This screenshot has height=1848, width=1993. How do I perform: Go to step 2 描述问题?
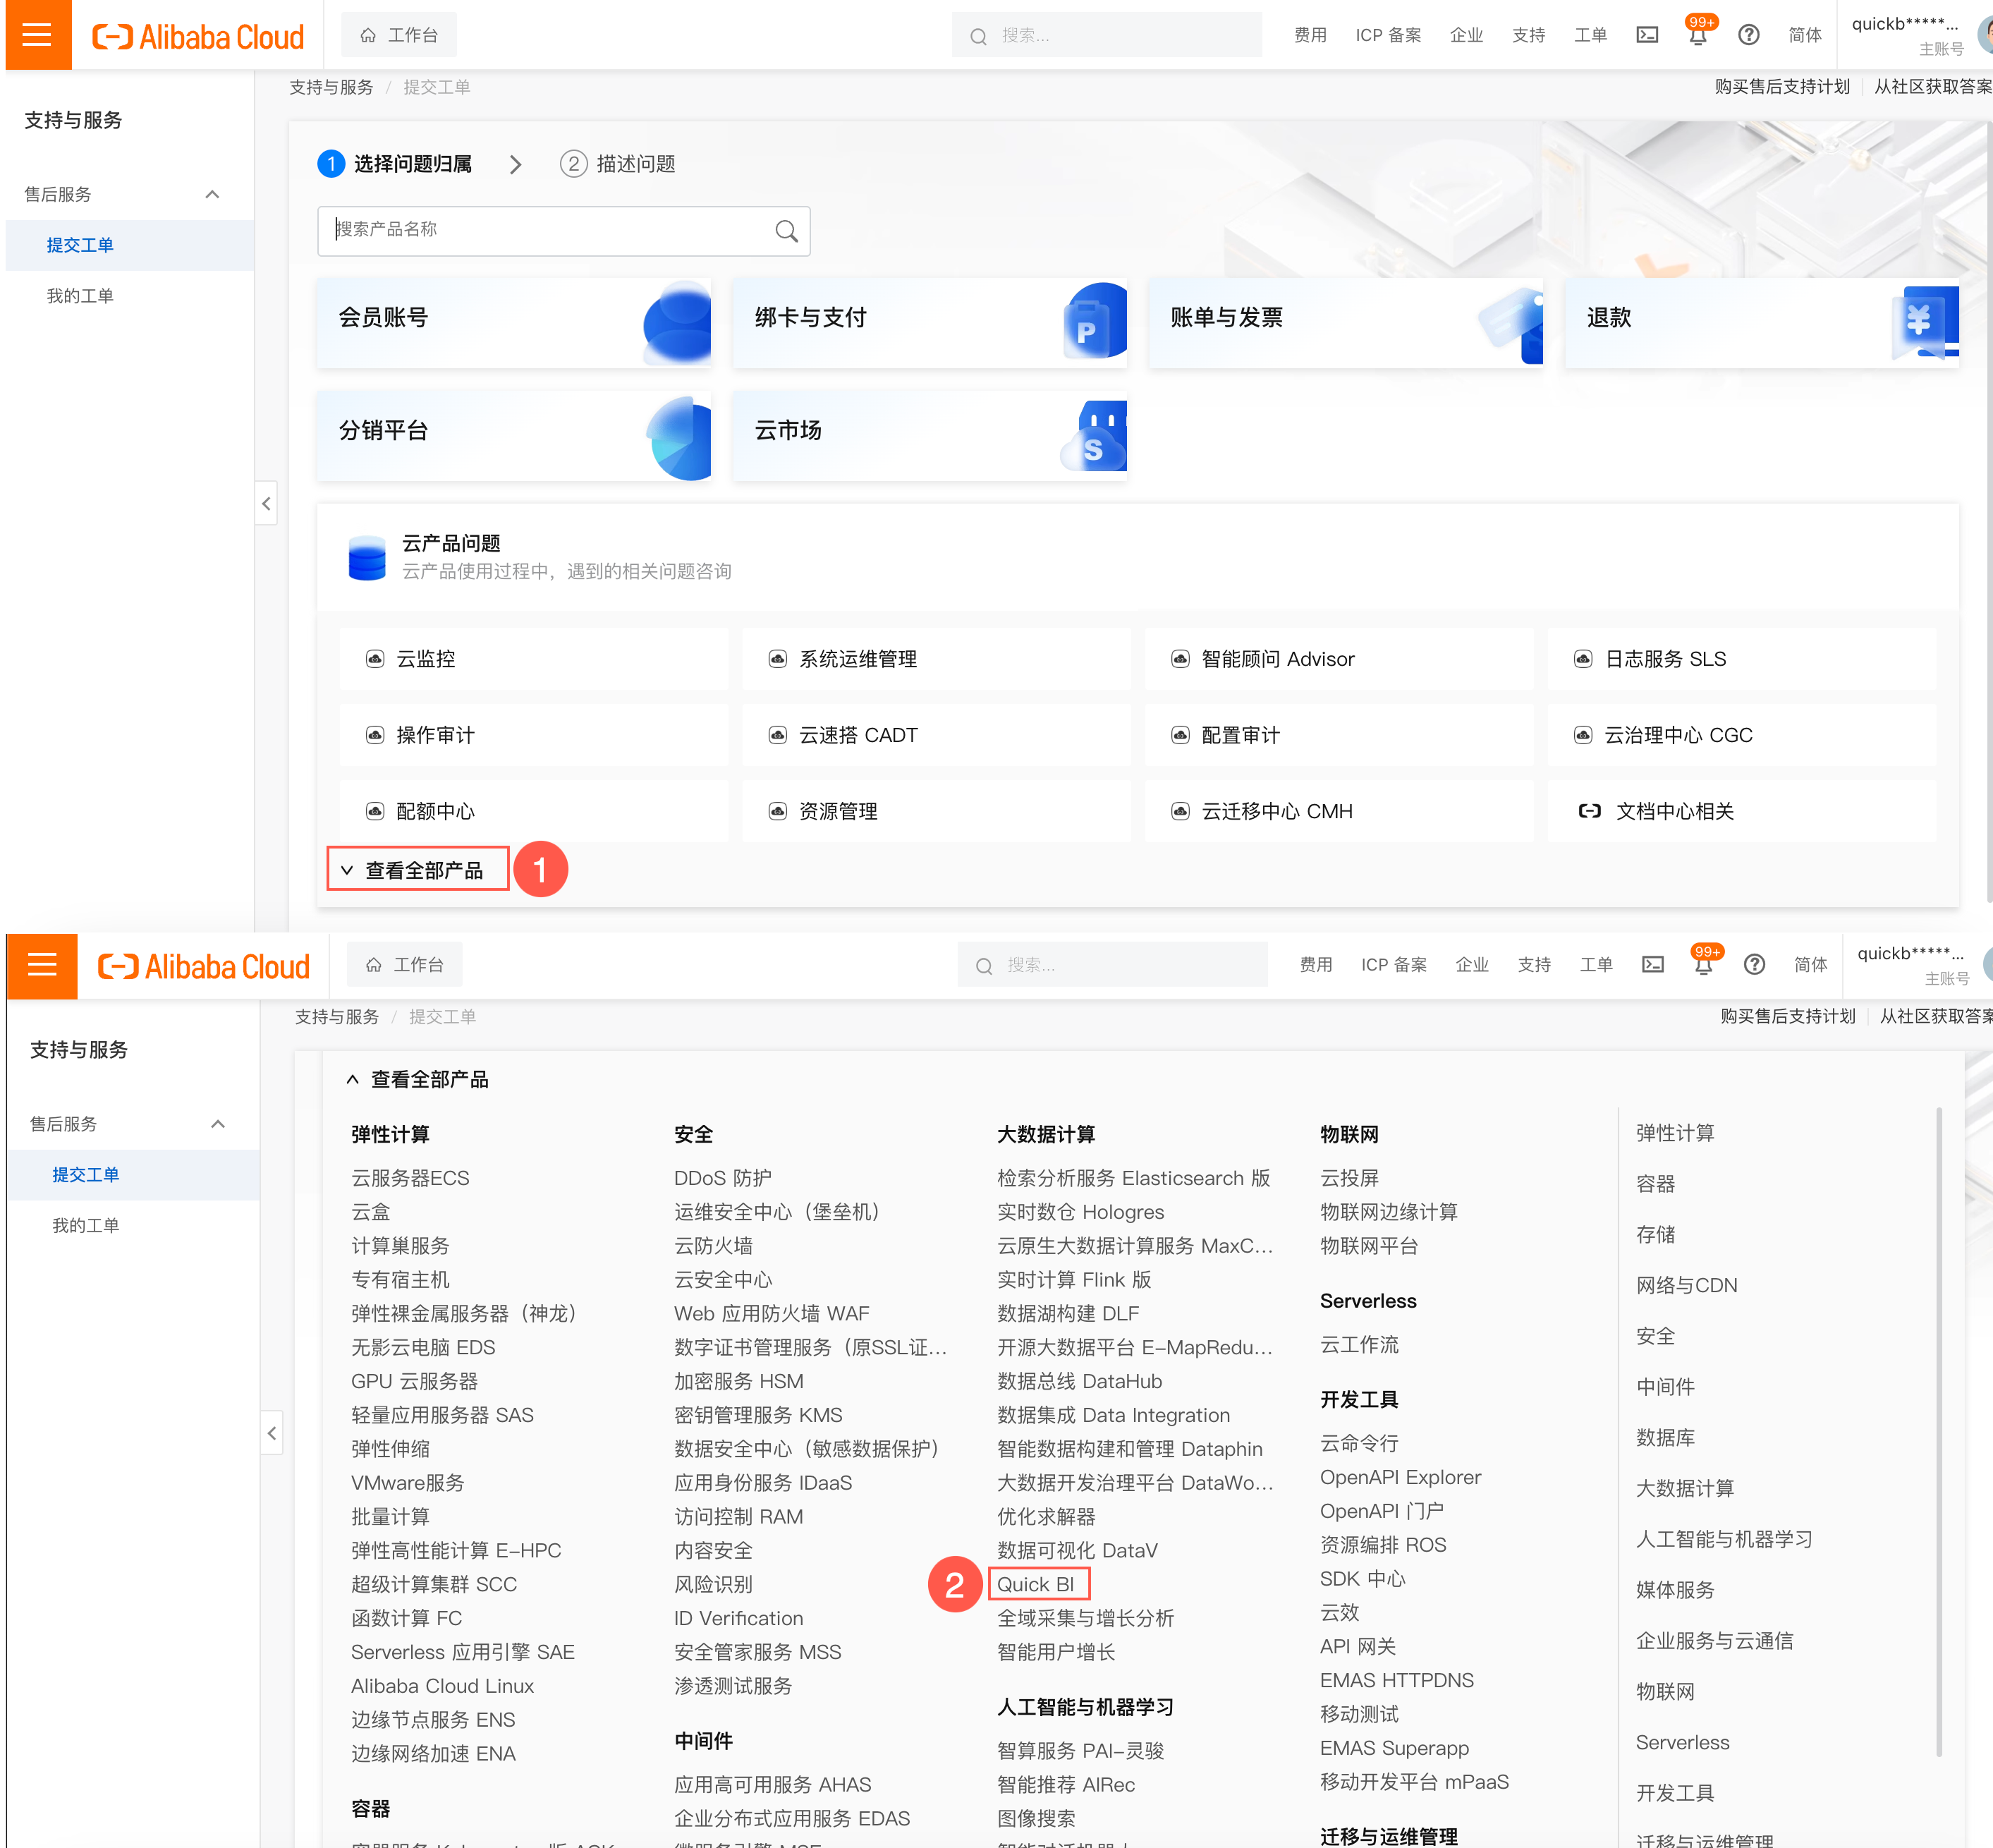click(618, 164)
